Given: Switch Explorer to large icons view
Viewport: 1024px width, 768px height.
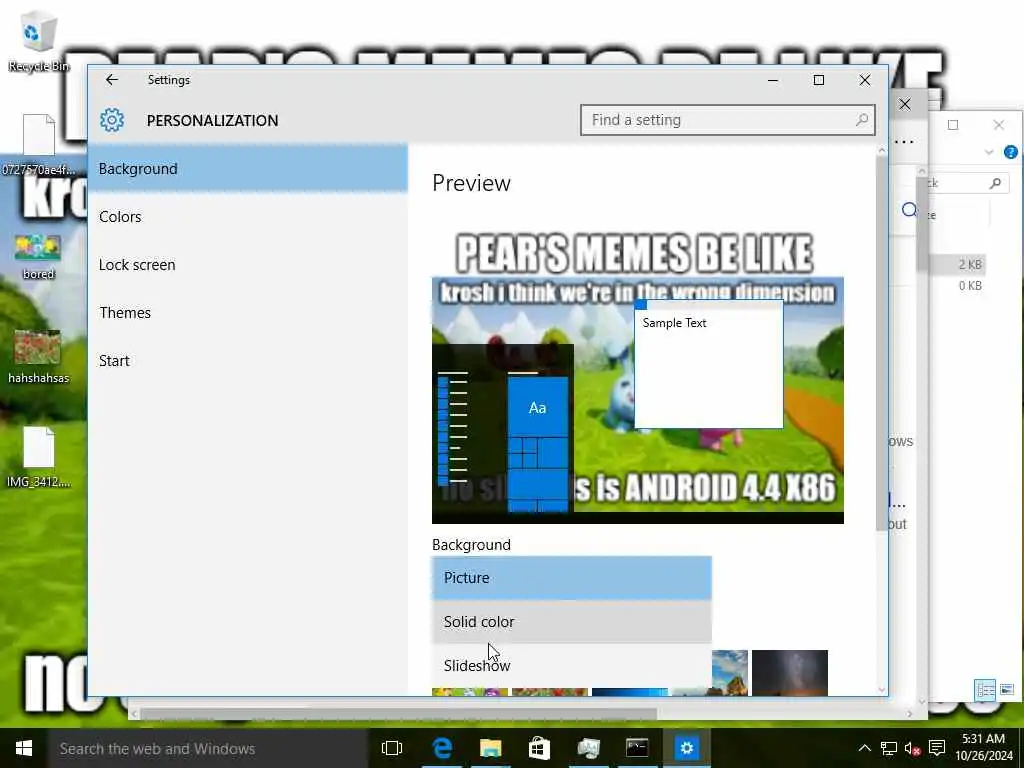Looking at the screenshot, I should (x=1006, y=690).
